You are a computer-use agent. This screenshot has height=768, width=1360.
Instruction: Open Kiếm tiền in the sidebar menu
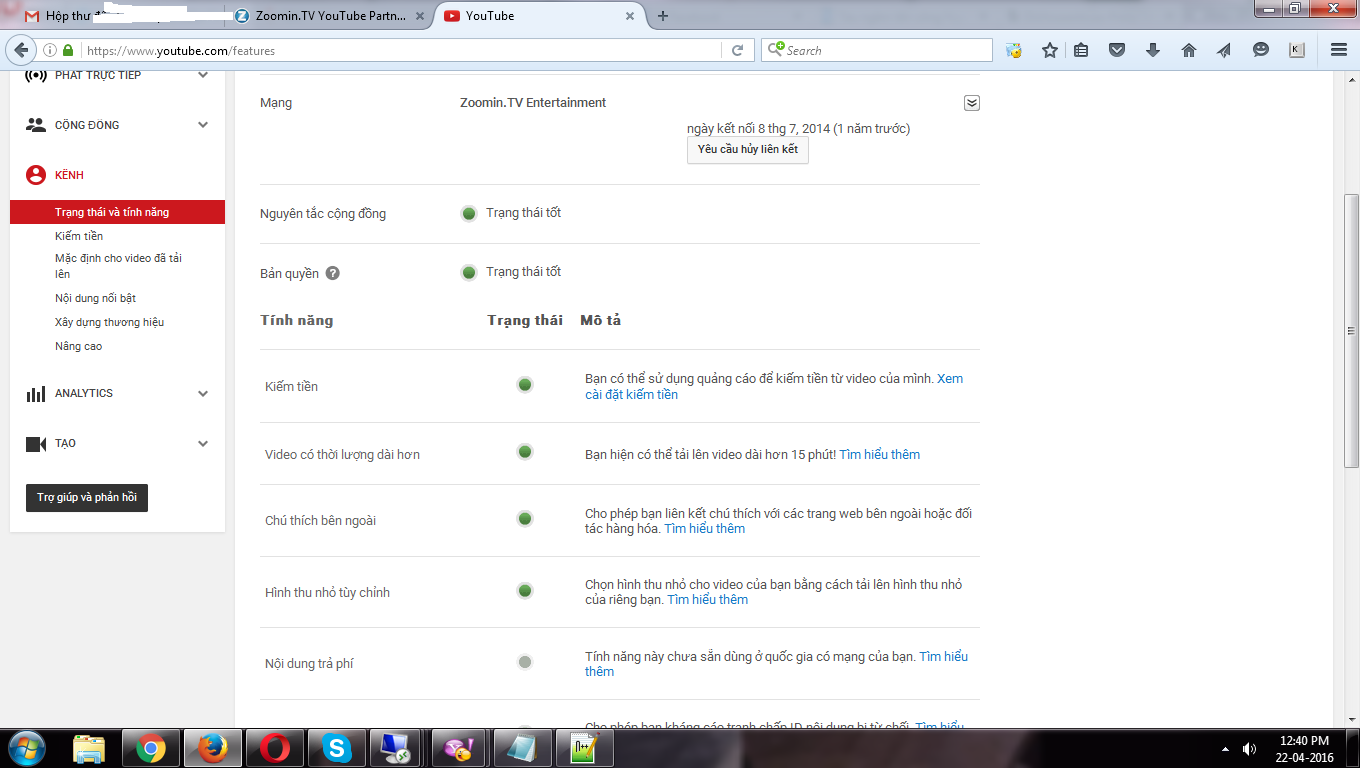click(79, 236)
